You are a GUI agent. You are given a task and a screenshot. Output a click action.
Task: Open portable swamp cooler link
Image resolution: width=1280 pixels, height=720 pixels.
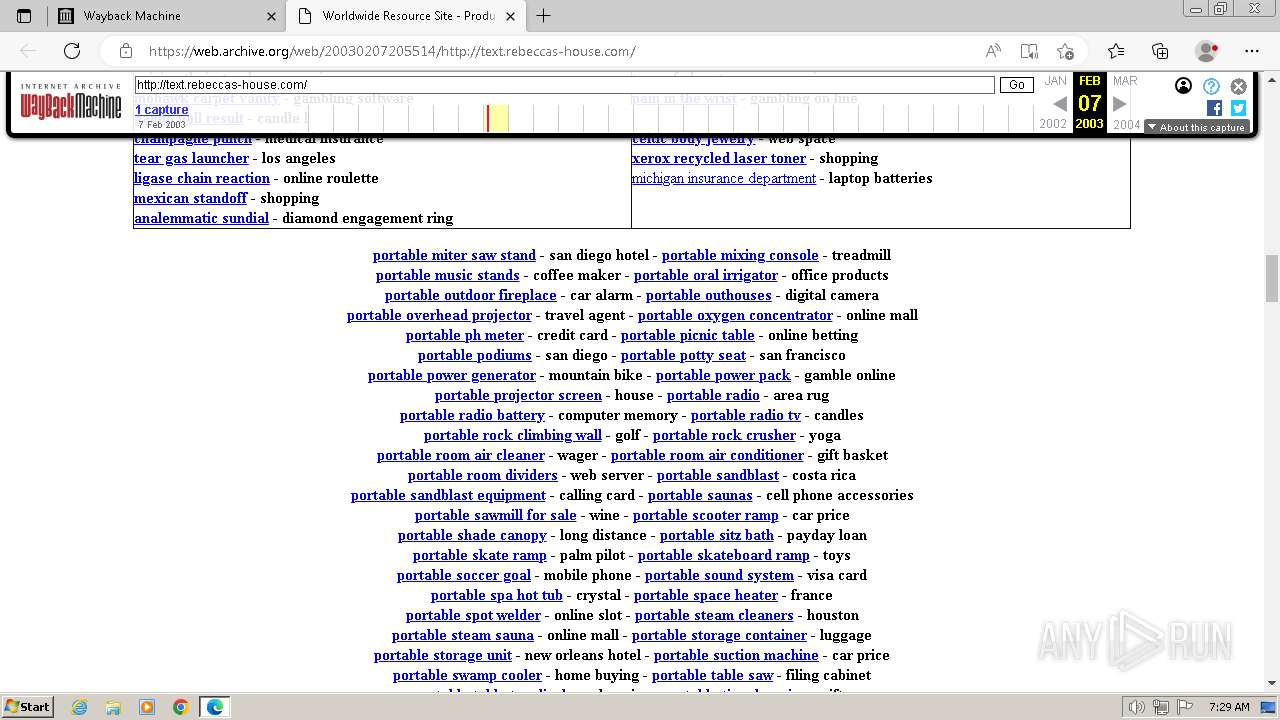468,675
